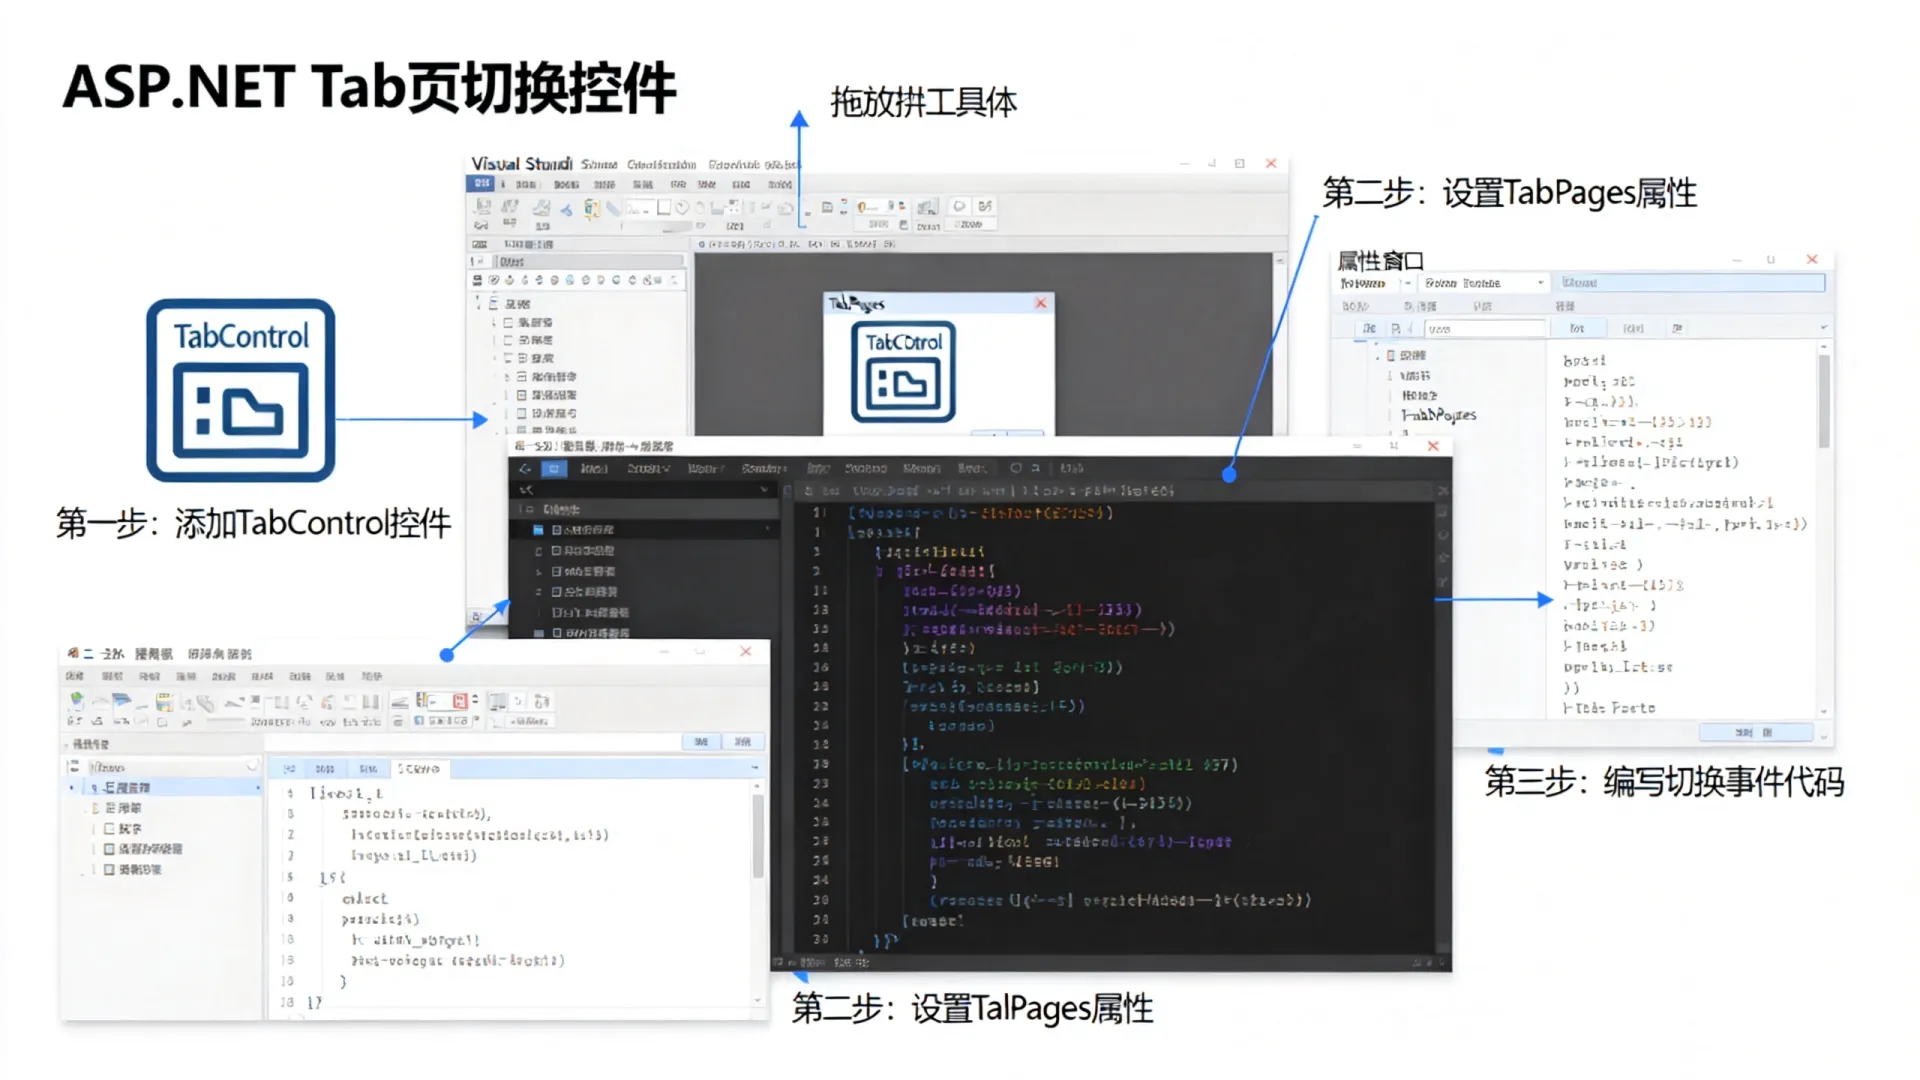Screen dimensions: 1920x1080
Task: Click the right blue button above bottom-left tab bar
Action: coord(743,742)
